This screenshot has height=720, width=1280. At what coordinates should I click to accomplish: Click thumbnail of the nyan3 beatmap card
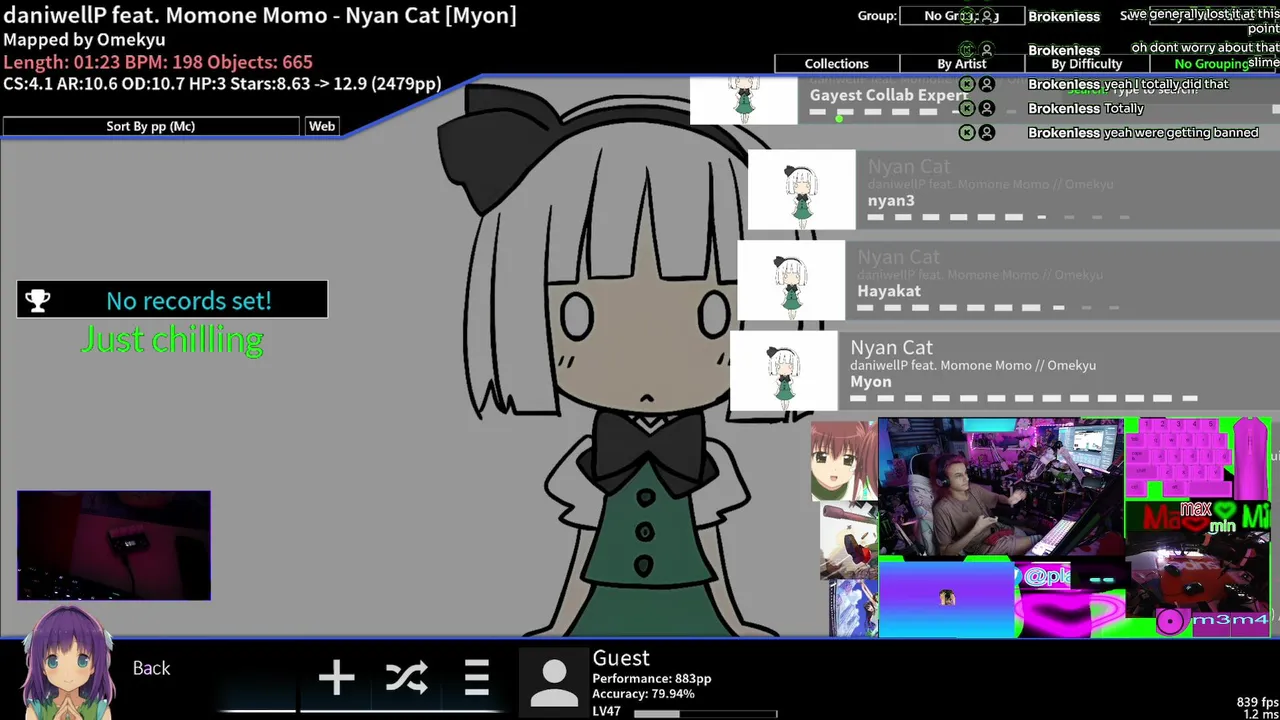[802, 190]
